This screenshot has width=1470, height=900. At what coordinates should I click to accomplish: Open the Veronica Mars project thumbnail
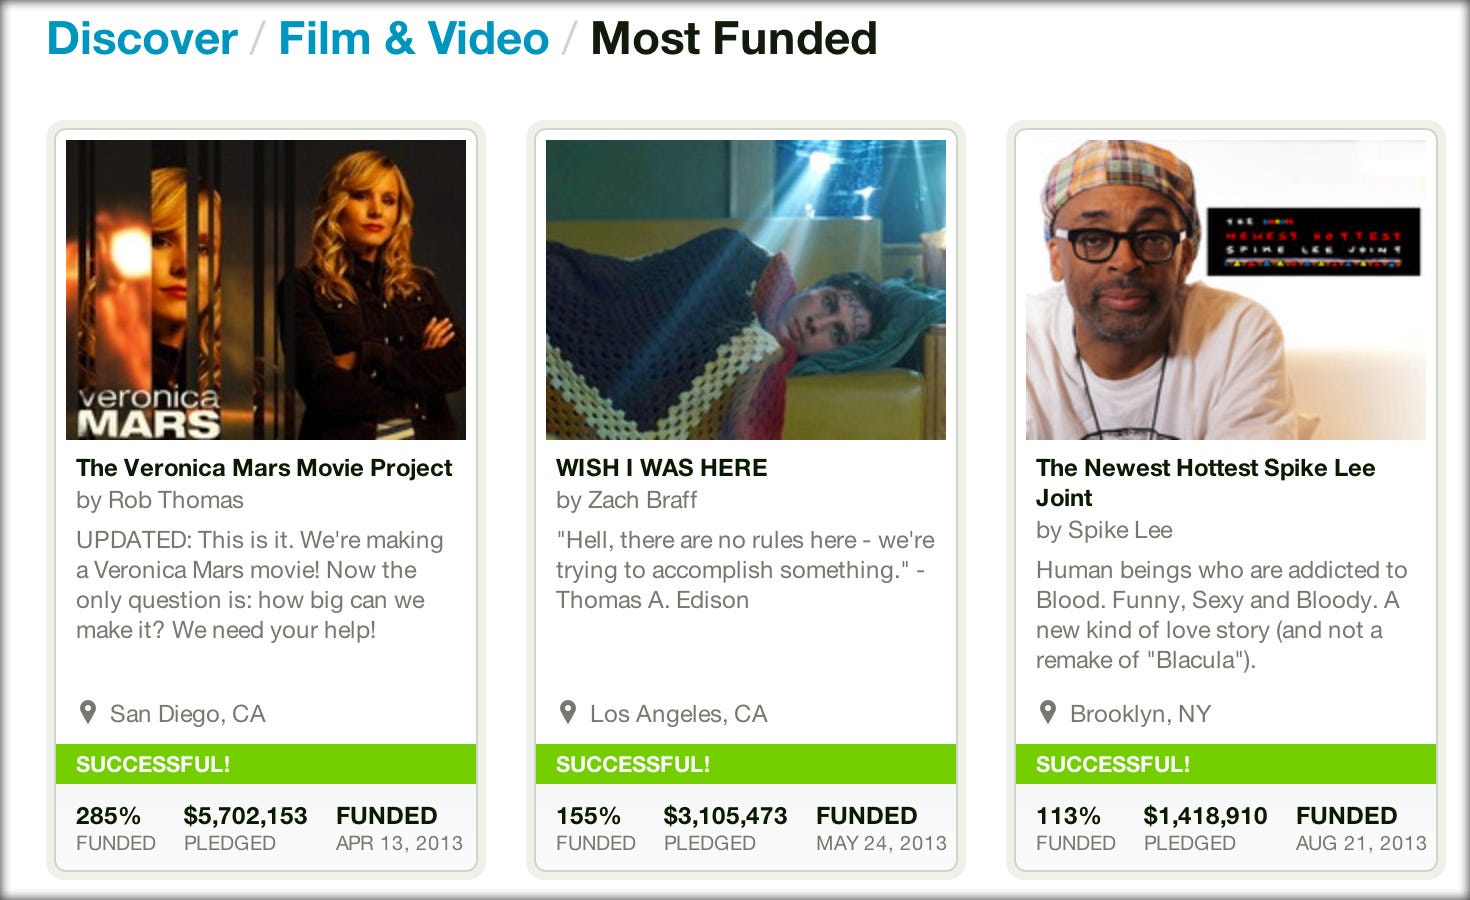pyautogui.click(x=266, y=290)
